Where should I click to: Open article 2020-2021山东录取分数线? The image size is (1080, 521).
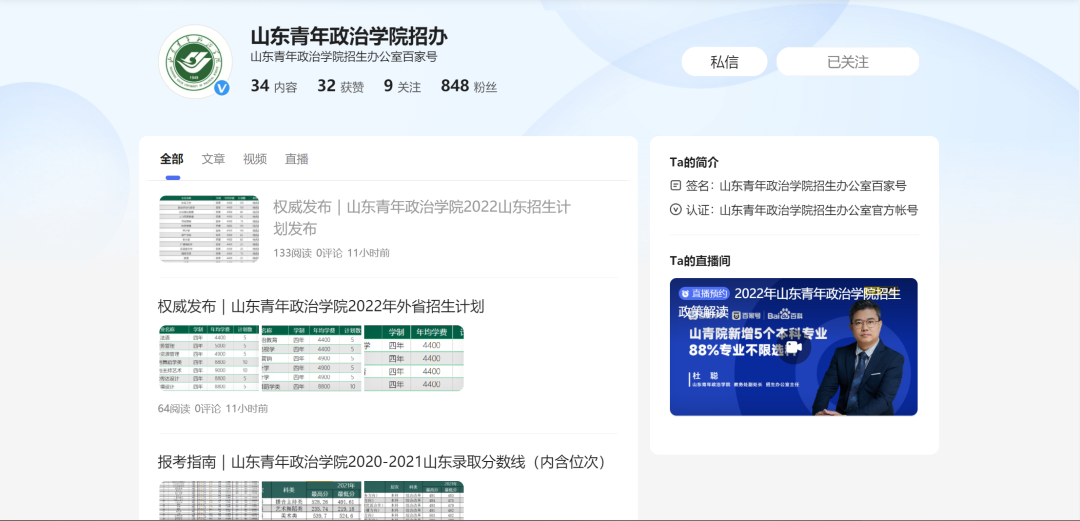(x=382, y=462)
